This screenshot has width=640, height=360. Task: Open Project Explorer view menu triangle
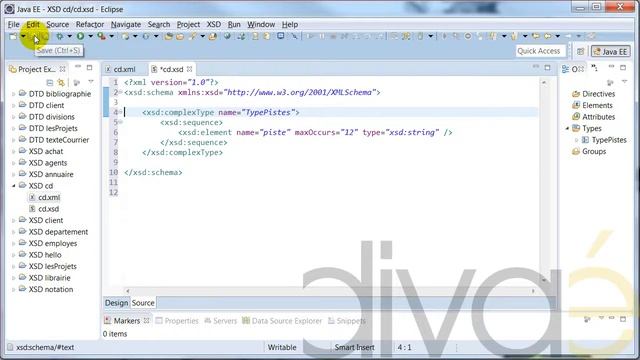[x=91, y=82]
